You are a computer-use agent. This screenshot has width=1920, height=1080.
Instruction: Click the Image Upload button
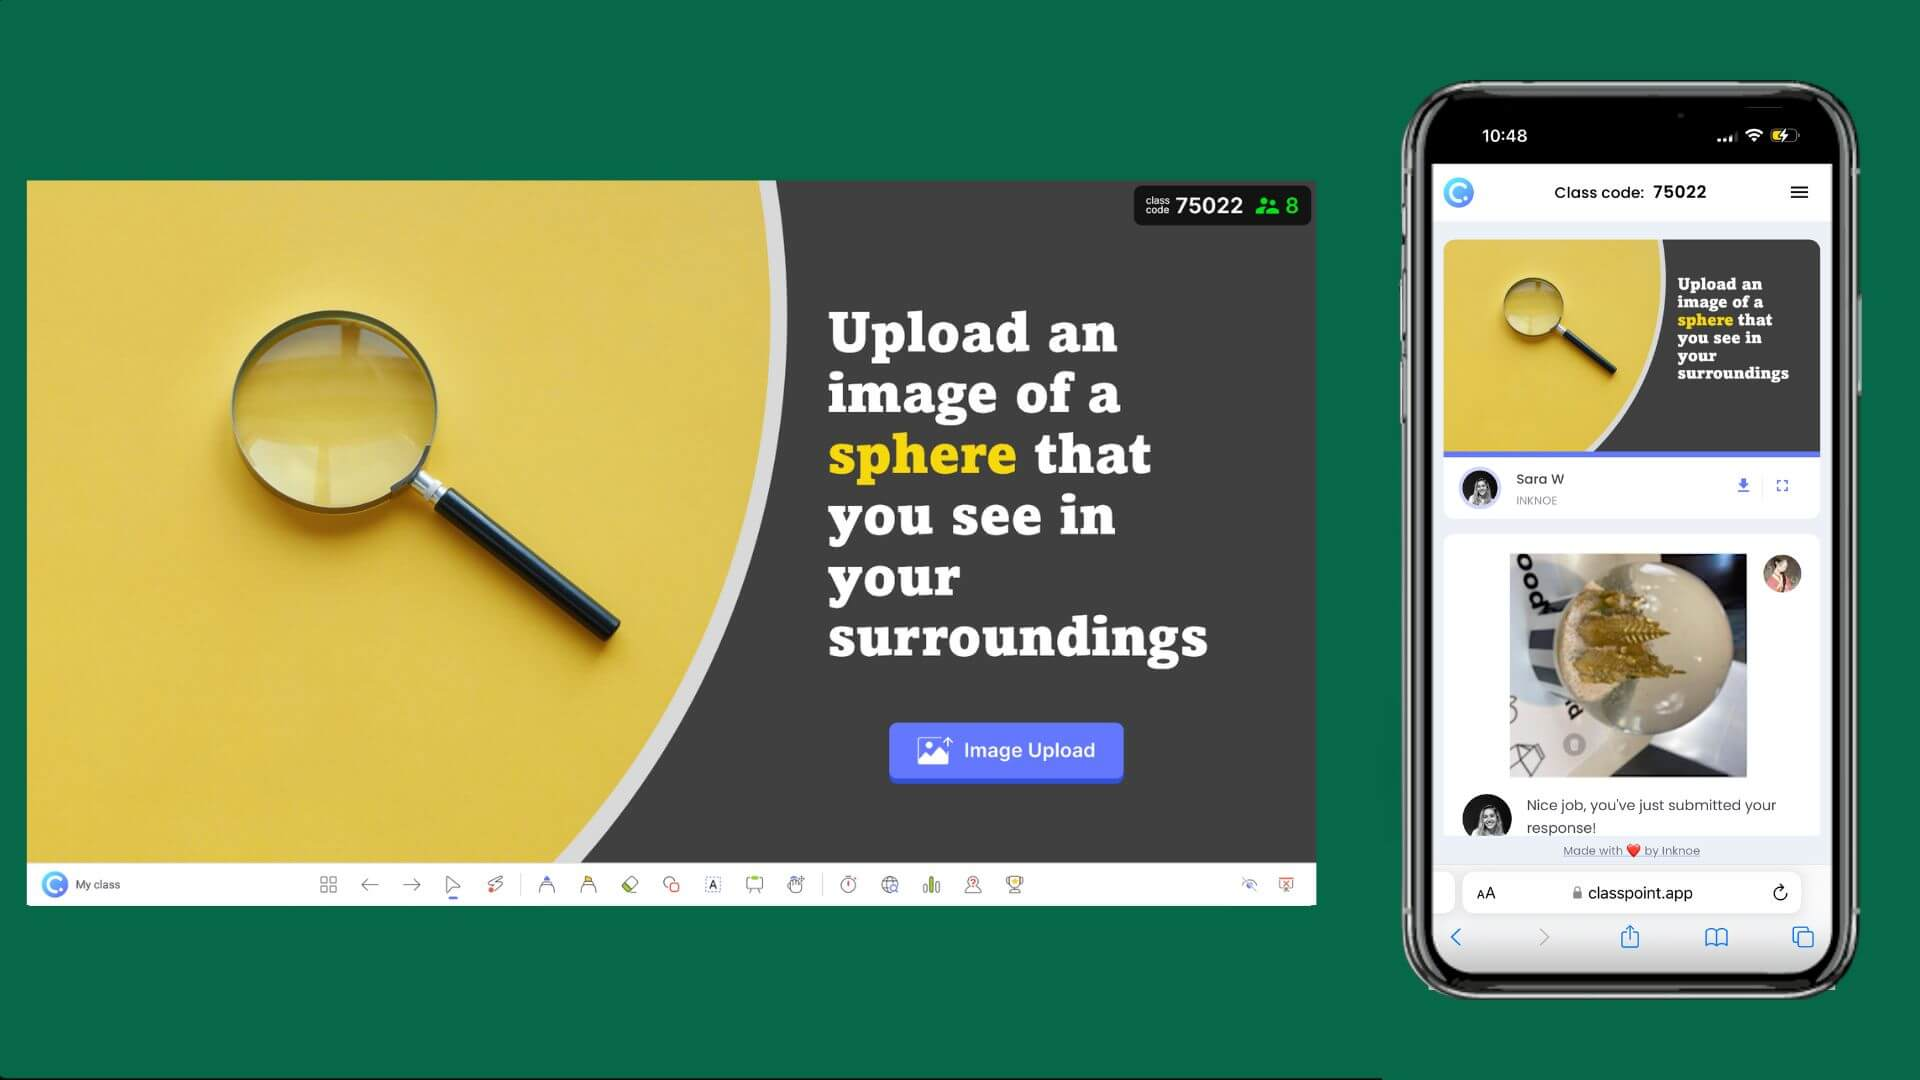1006,750
